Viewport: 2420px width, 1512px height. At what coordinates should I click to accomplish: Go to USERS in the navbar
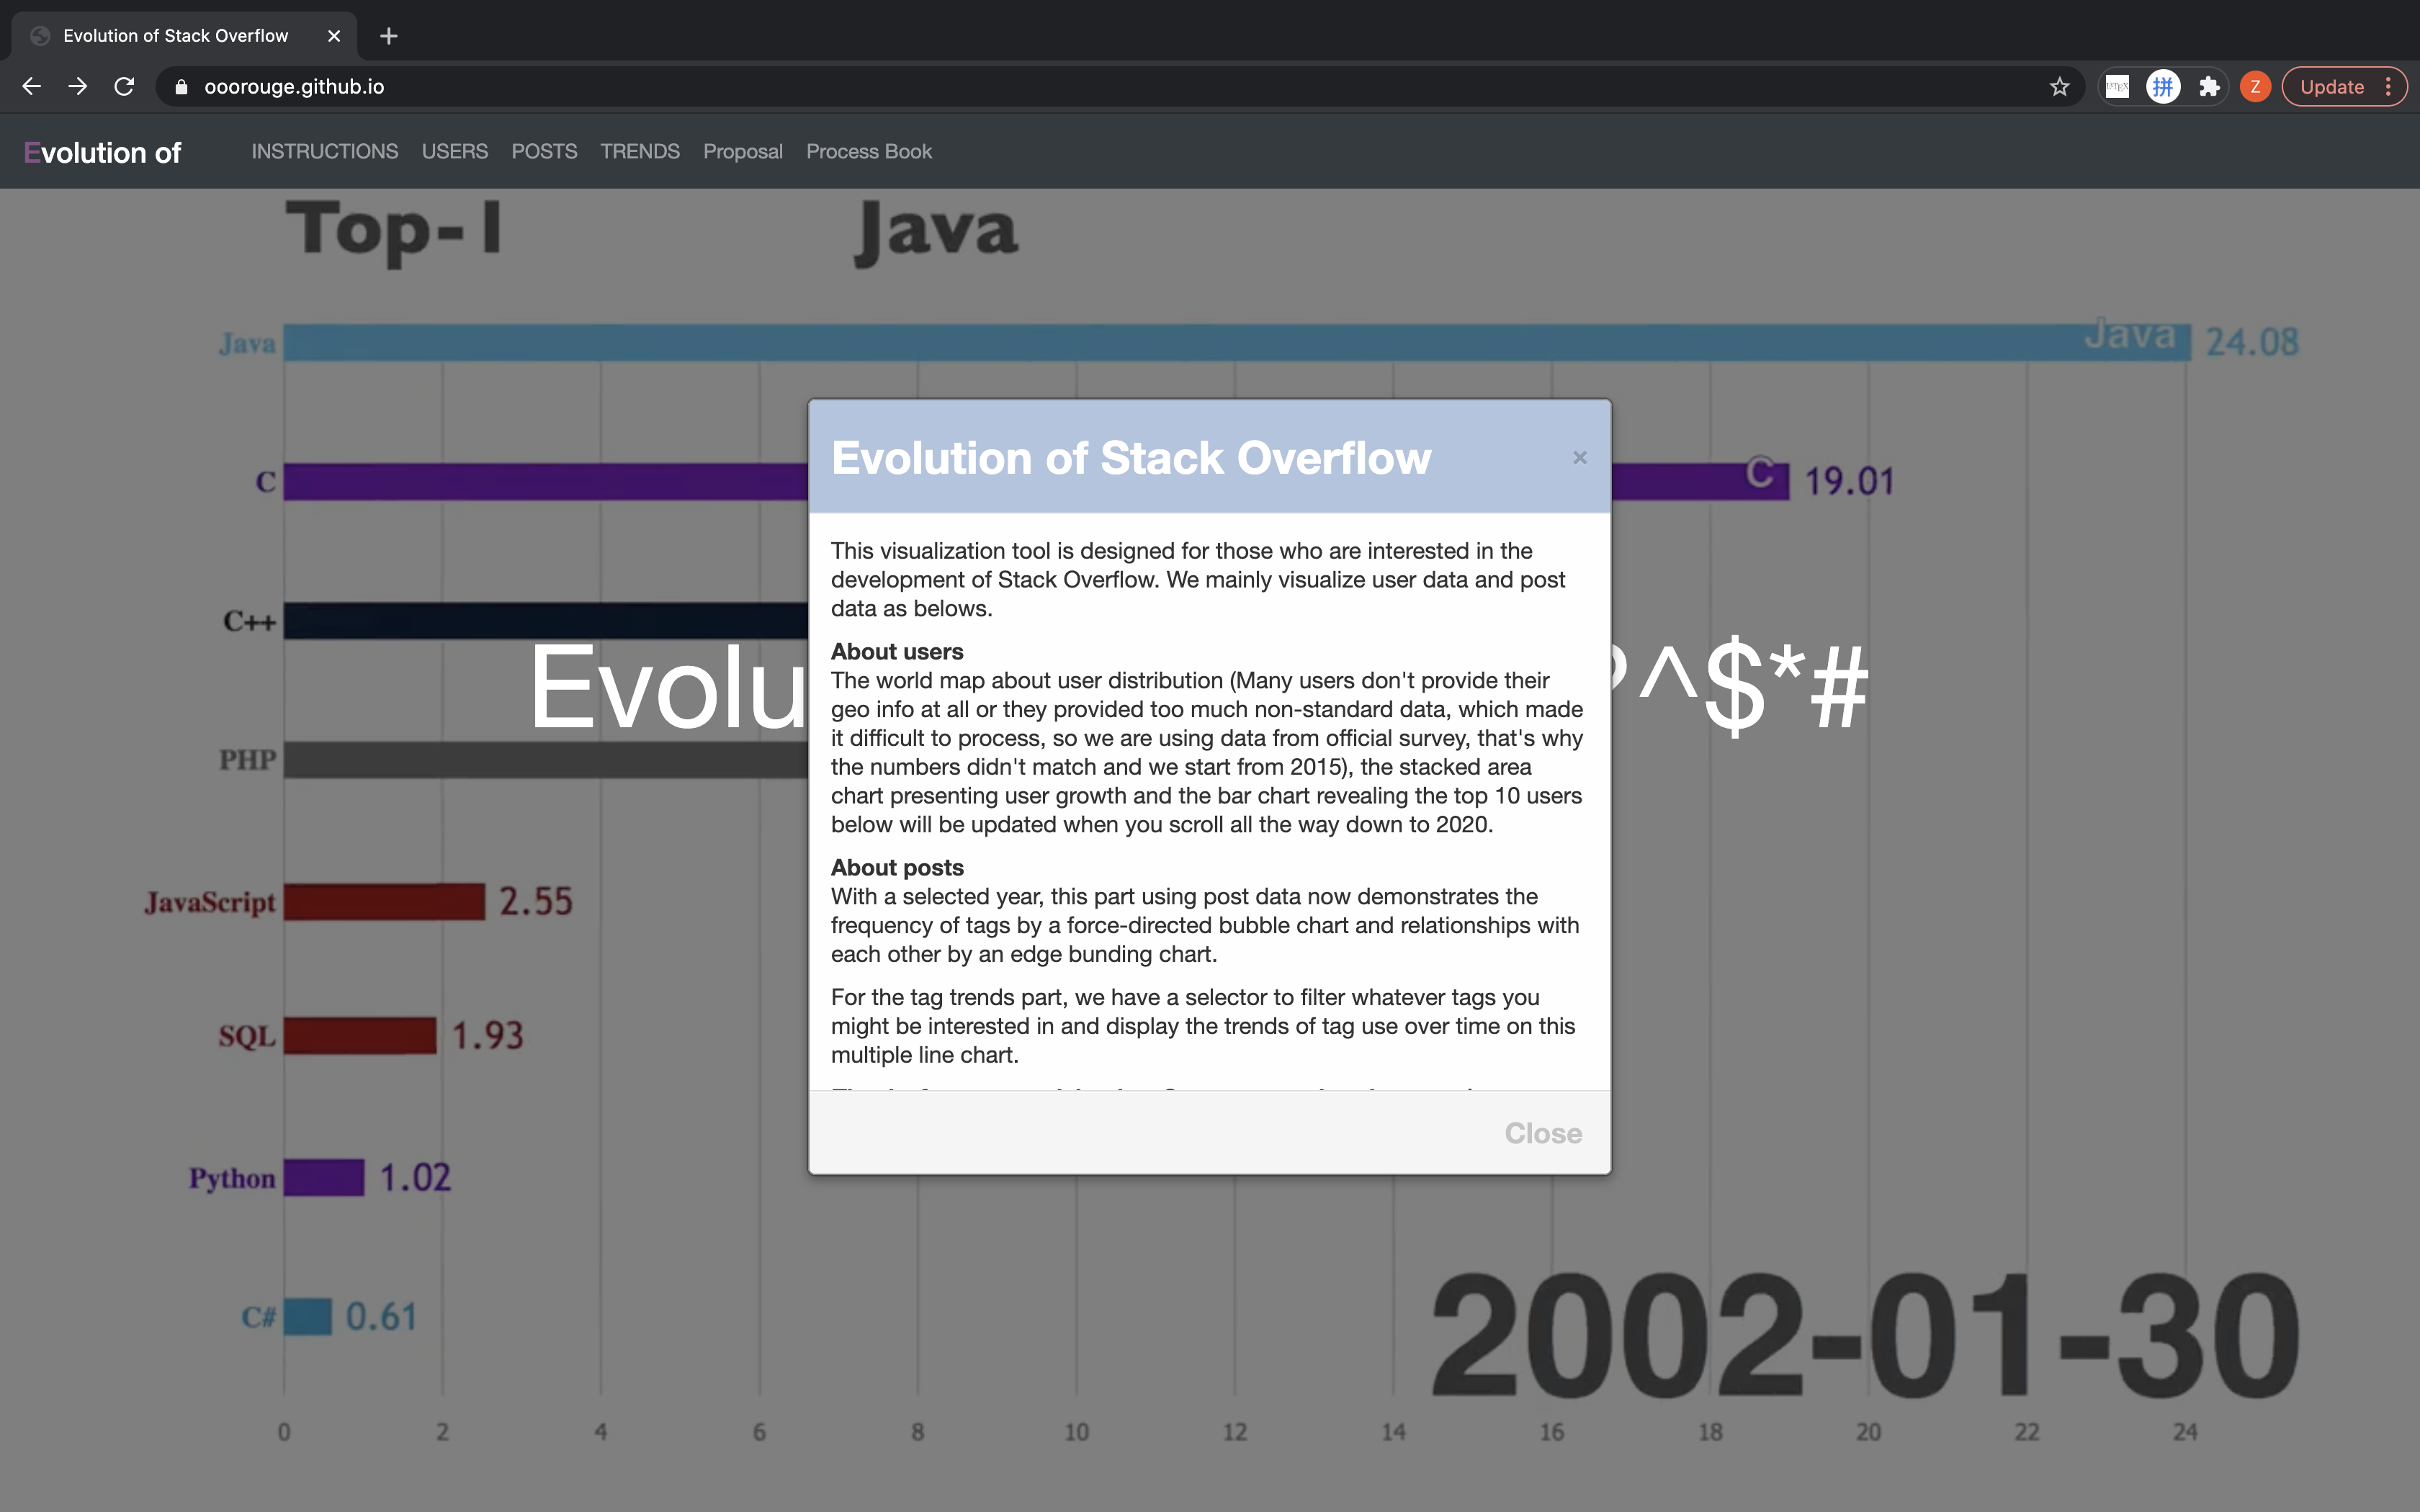coord(455,151)
